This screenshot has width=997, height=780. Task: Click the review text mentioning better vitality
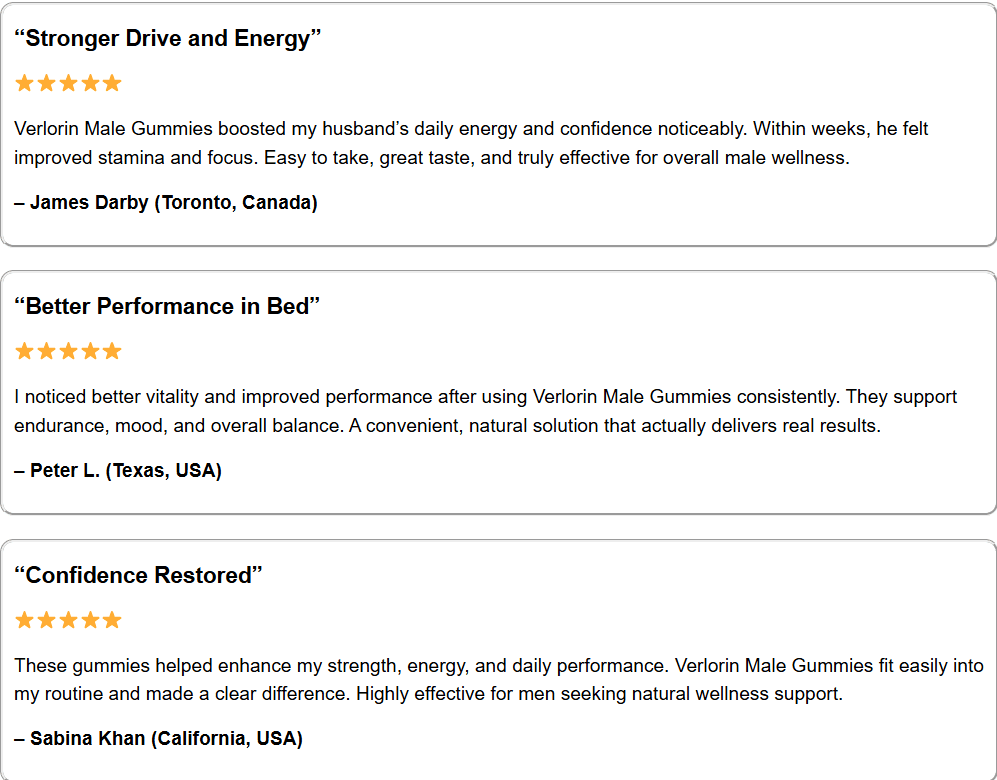tap(486, 411)
